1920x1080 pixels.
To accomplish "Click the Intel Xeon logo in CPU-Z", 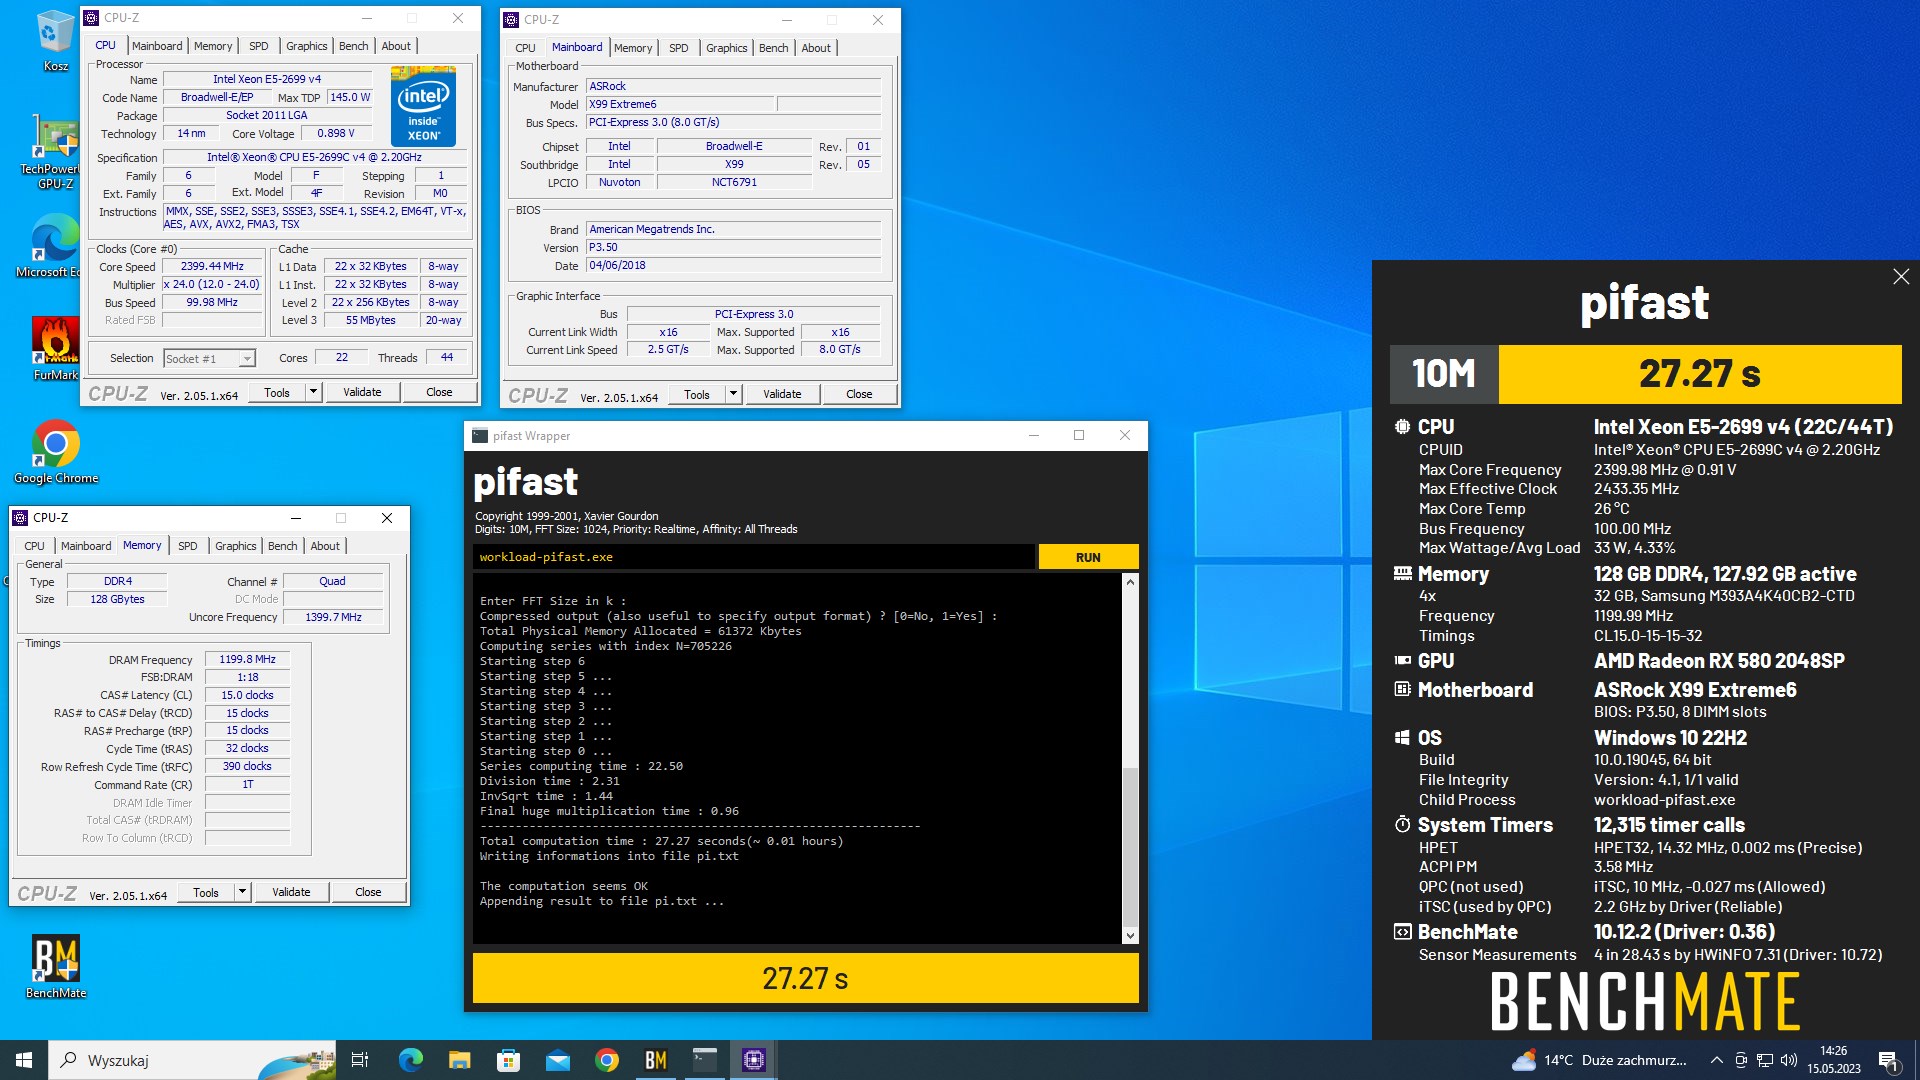I will pyautogui.click(x=423, y=107).
